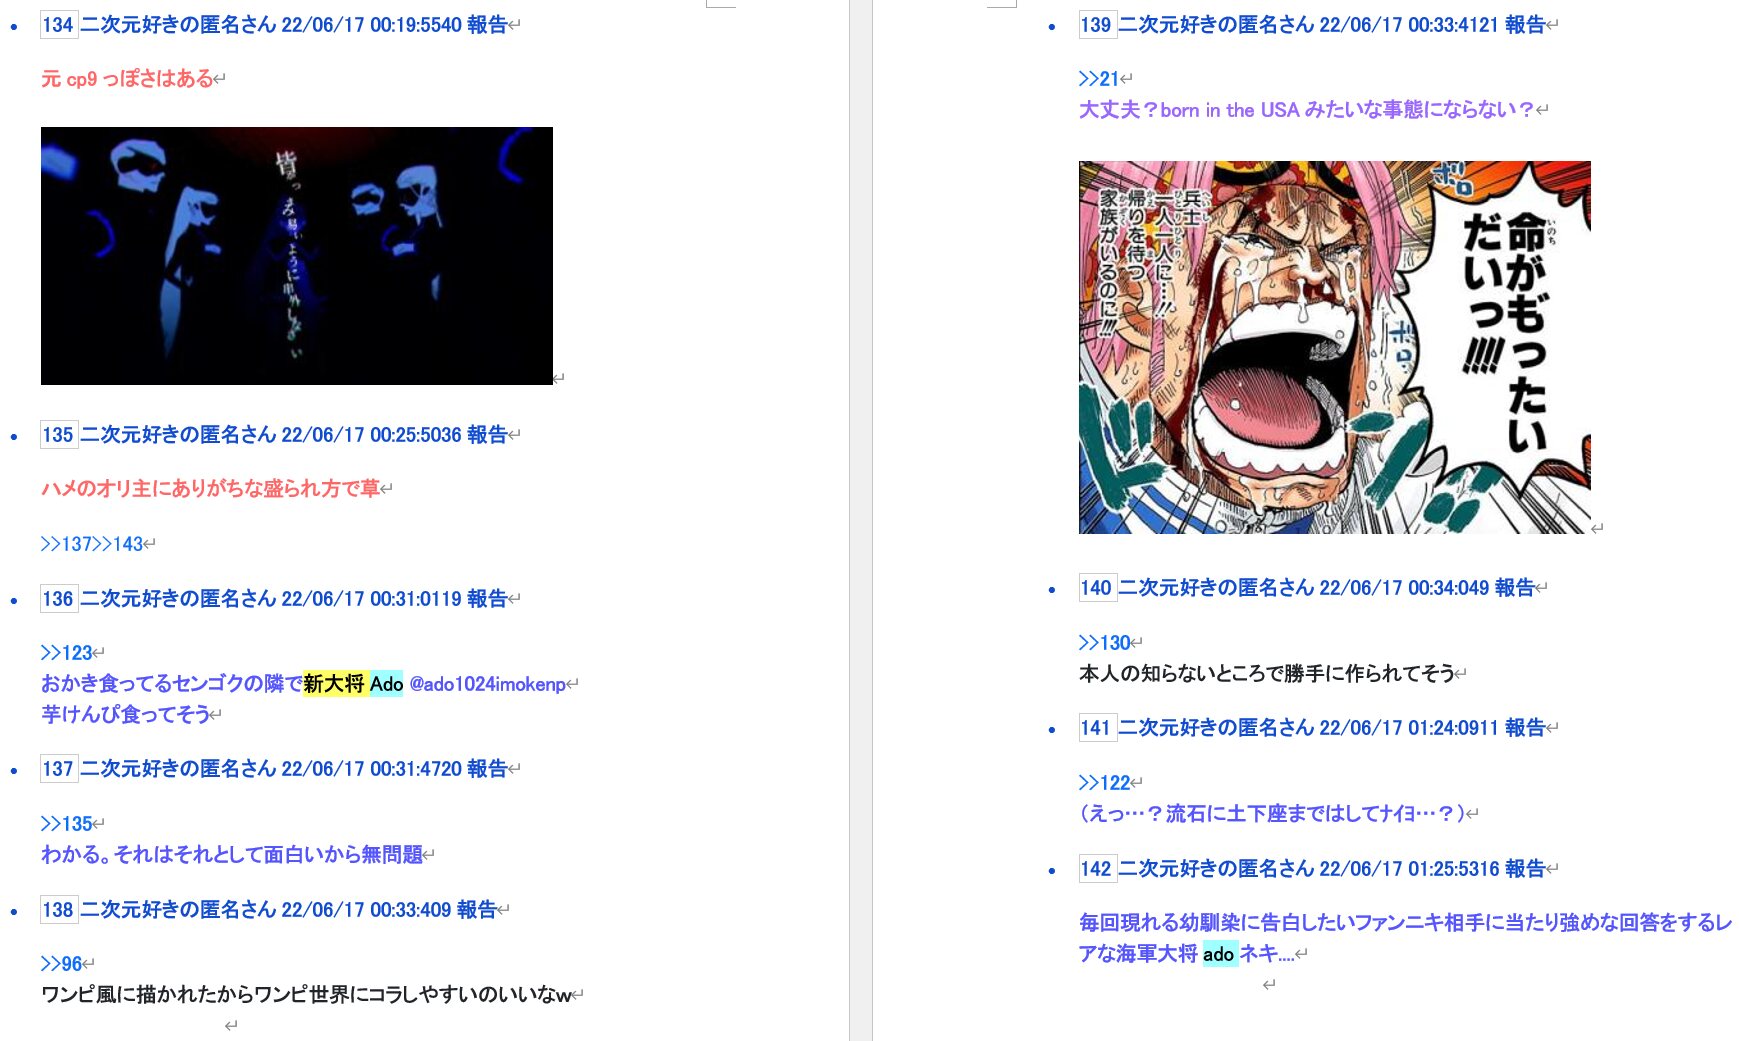
Task: Follow the >>143 reply reference
Action: [118, 545]
